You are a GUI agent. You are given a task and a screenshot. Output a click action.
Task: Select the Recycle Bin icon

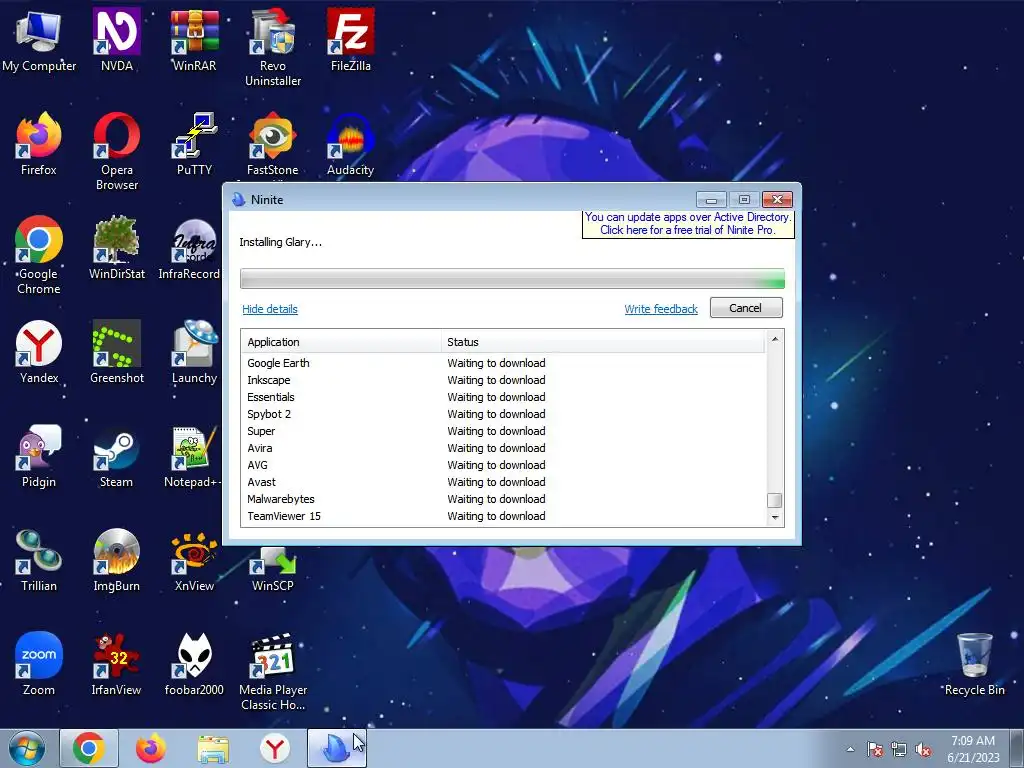click(974, 664)
